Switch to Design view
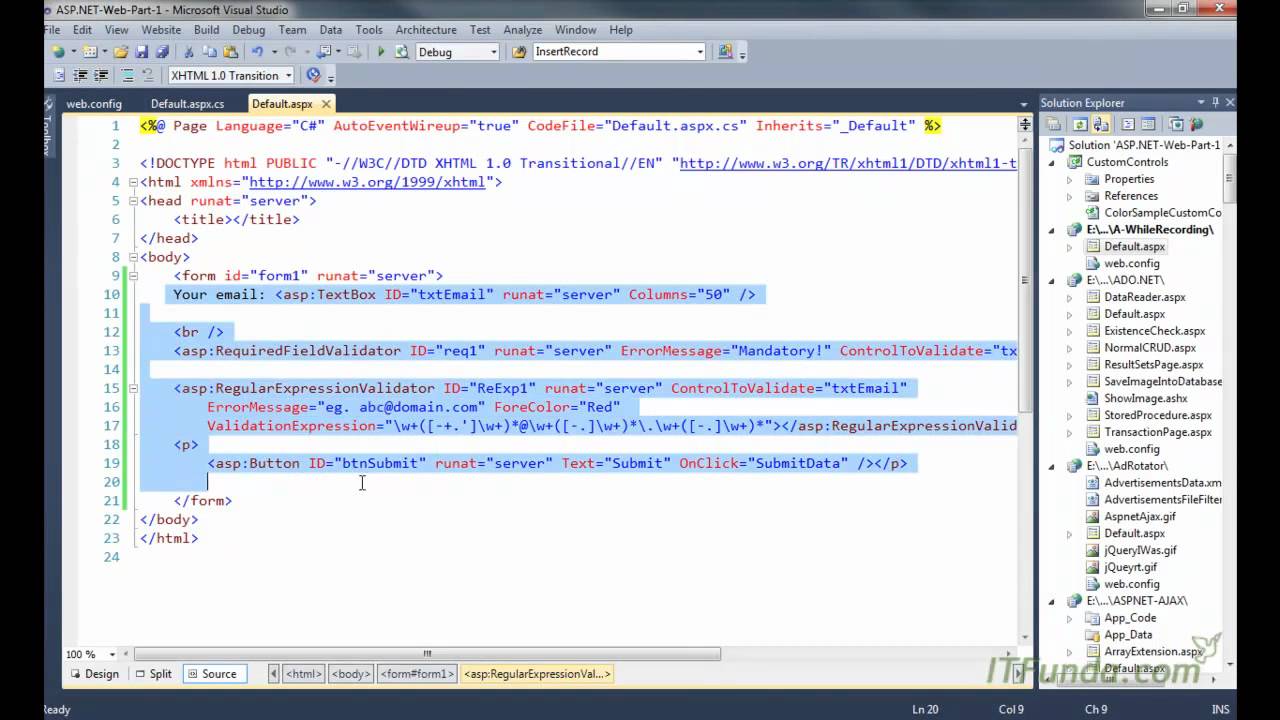Viewport: 1280px width, 720px height. 93,674
